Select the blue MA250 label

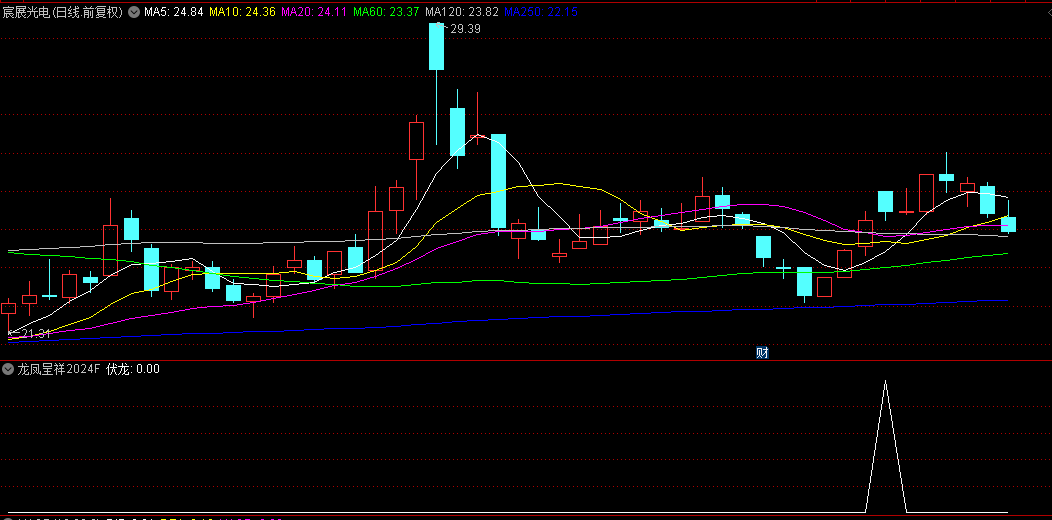(x=540, y=12)
